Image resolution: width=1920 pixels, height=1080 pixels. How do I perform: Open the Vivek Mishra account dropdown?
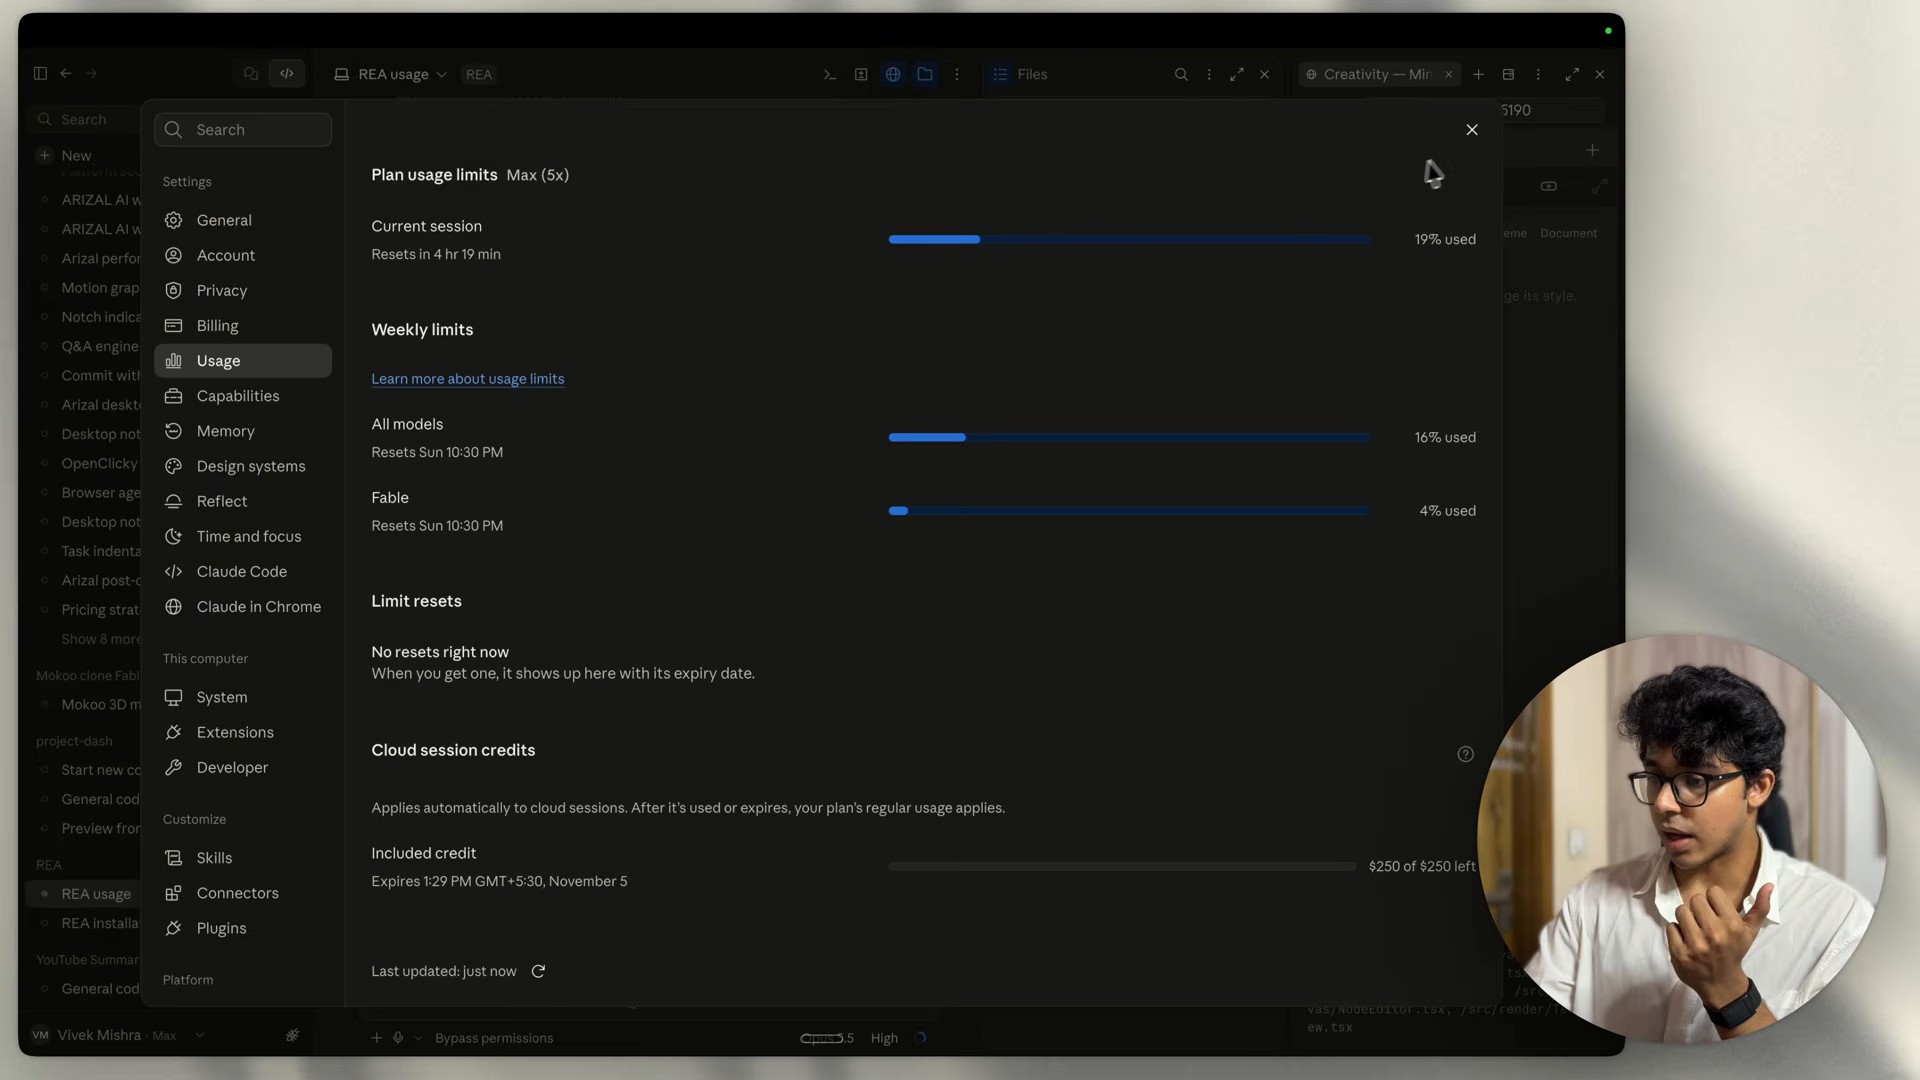tap(118, 1035)
